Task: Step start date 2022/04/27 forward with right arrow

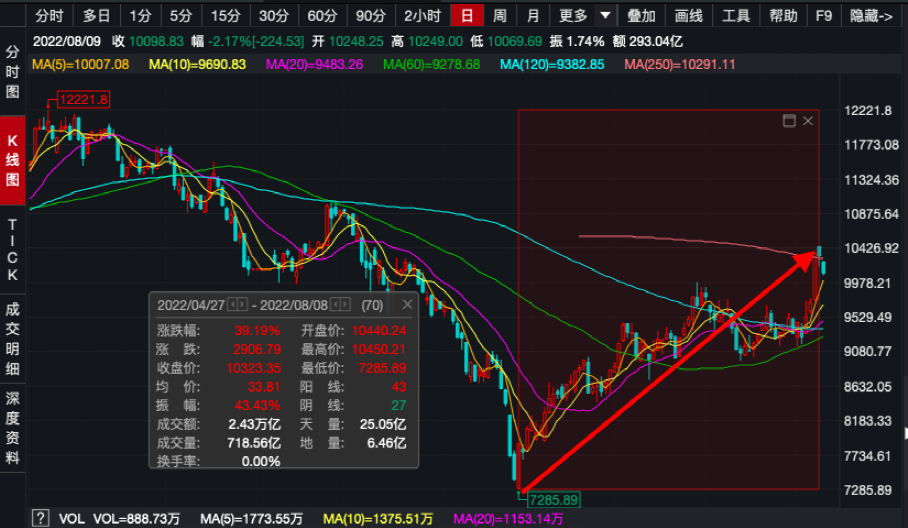Action: [242, 304]
